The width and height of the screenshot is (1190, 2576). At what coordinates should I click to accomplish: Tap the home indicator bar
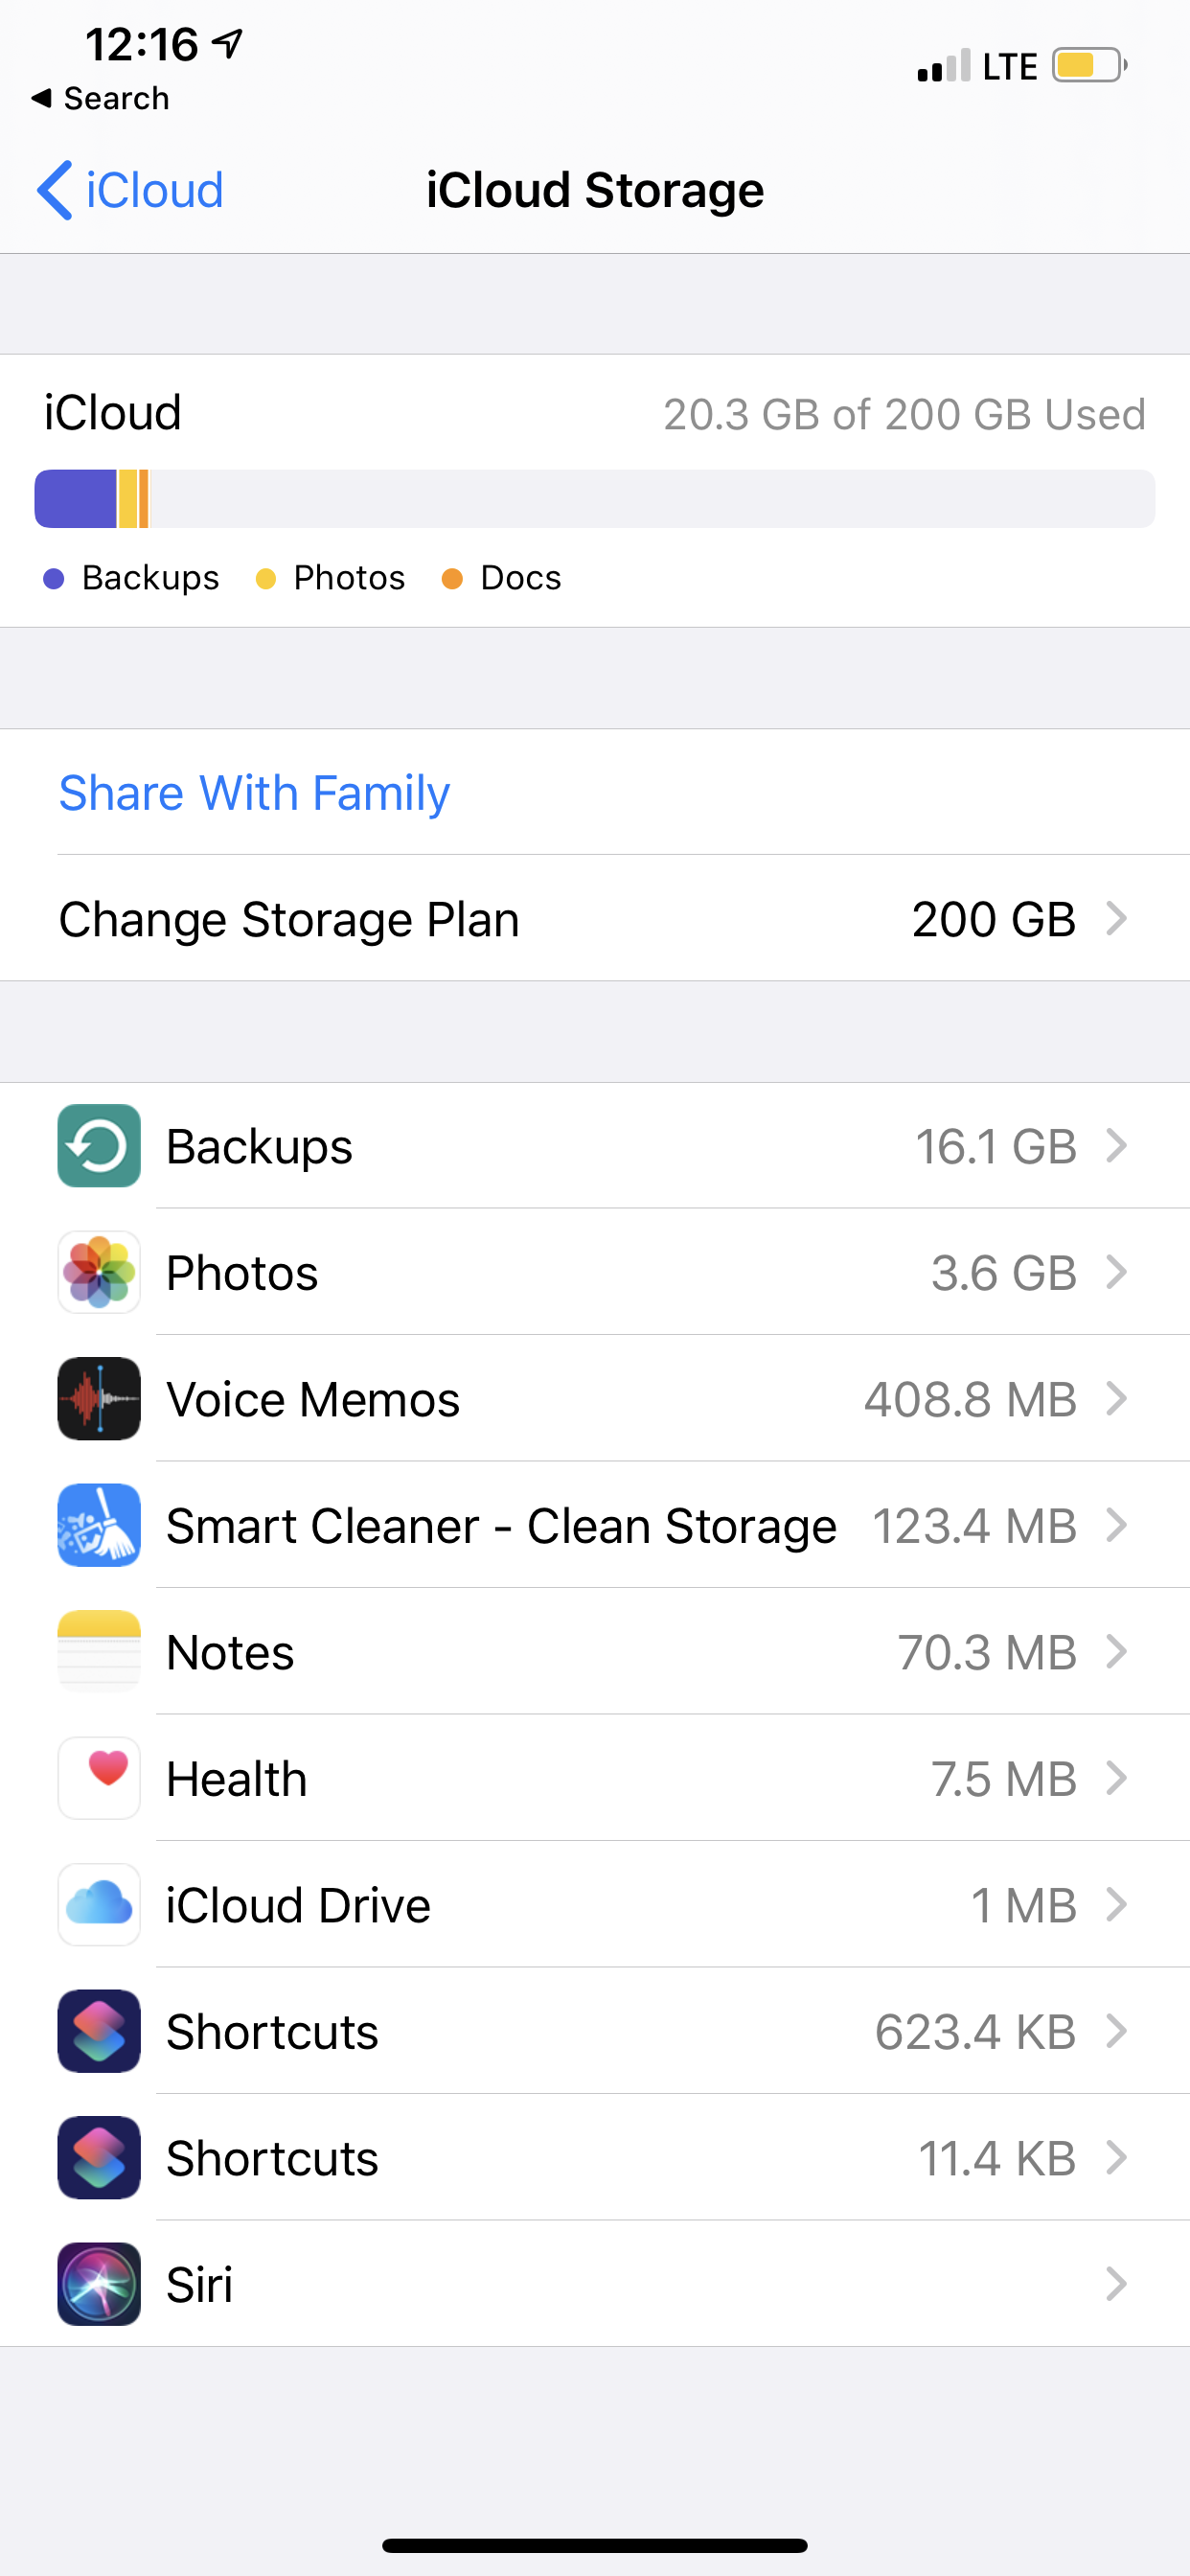(594, 2545)
